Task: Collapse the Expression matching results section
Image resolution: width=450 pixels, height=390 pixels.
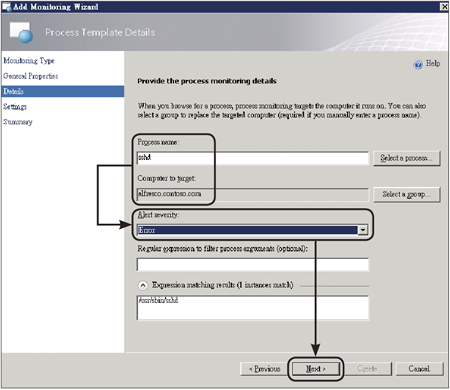Action: (x=143, y=285)
